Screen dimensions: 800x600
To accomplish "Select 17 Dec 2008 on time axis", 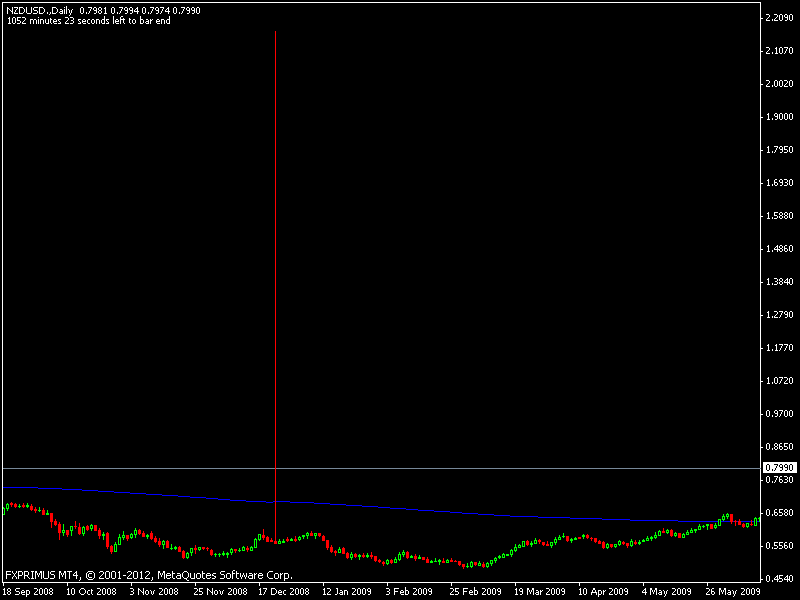I will pyautogui.click(x=284, y=591).
